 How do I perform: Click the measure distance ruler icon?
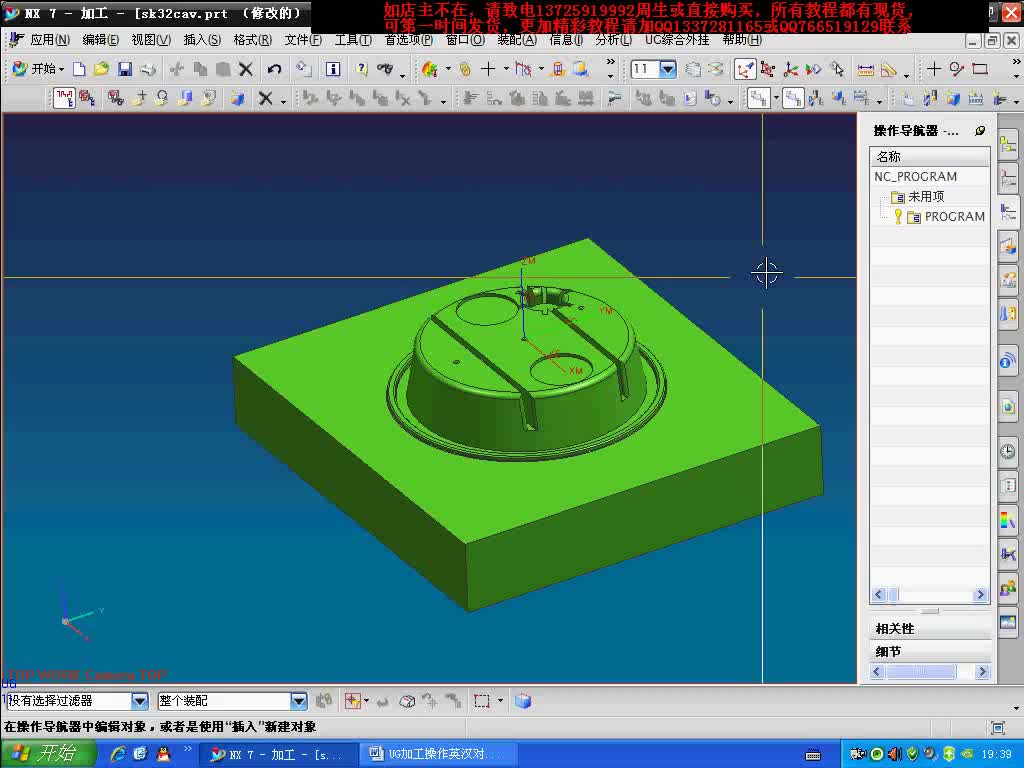click(865, 69)
